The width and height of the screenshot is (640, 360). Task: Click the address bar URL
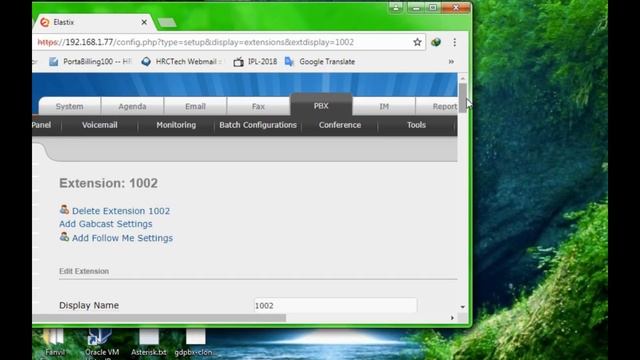coord(196,42)
